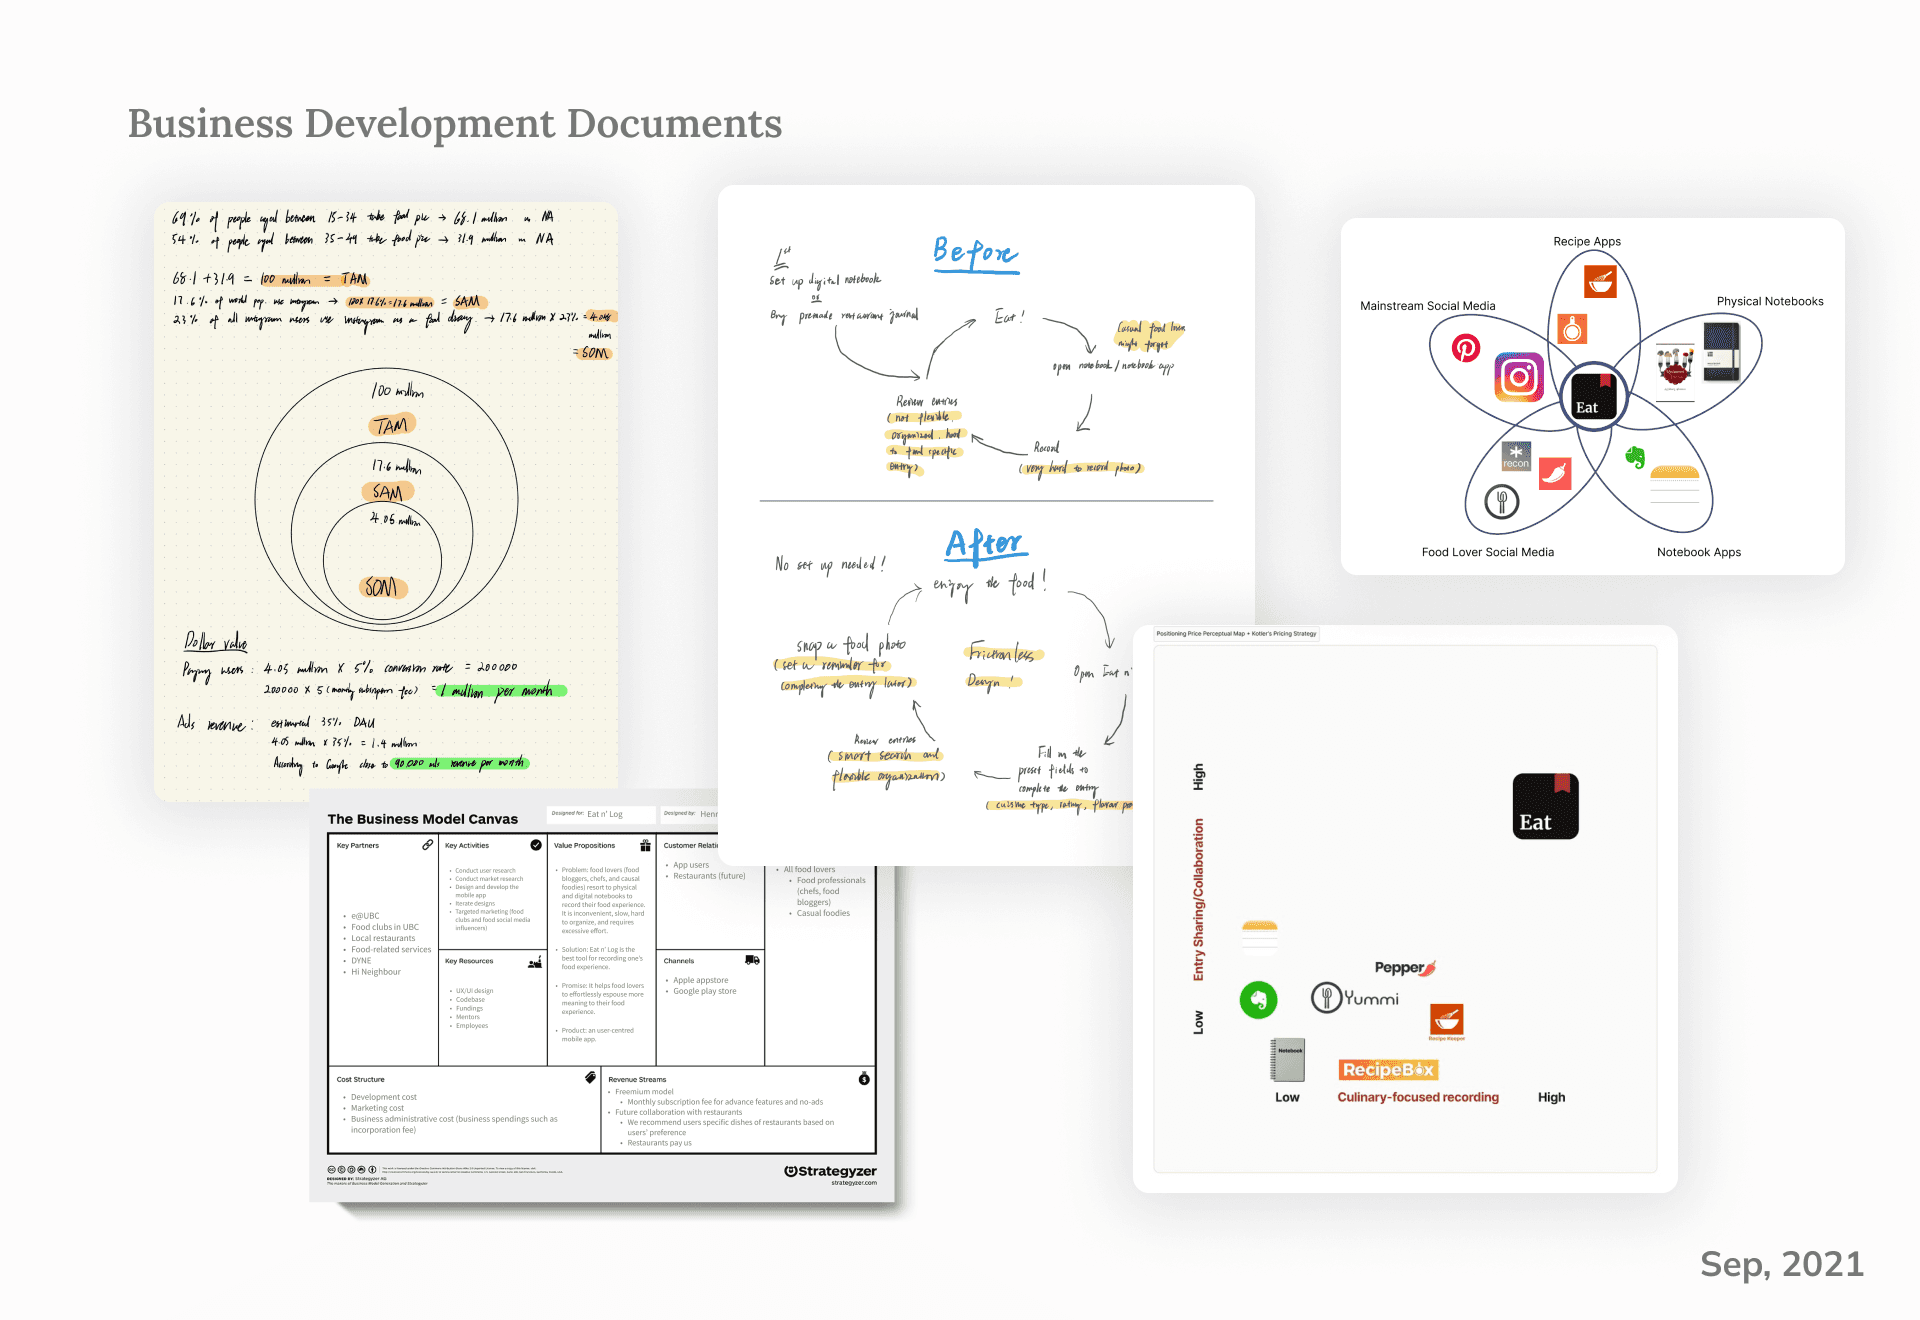Image resolution: width=1920 pixels, height=1320 pixels.
Task: Click the 'Culinary-focused recording' axis label
Action: click(1418, 1097)
